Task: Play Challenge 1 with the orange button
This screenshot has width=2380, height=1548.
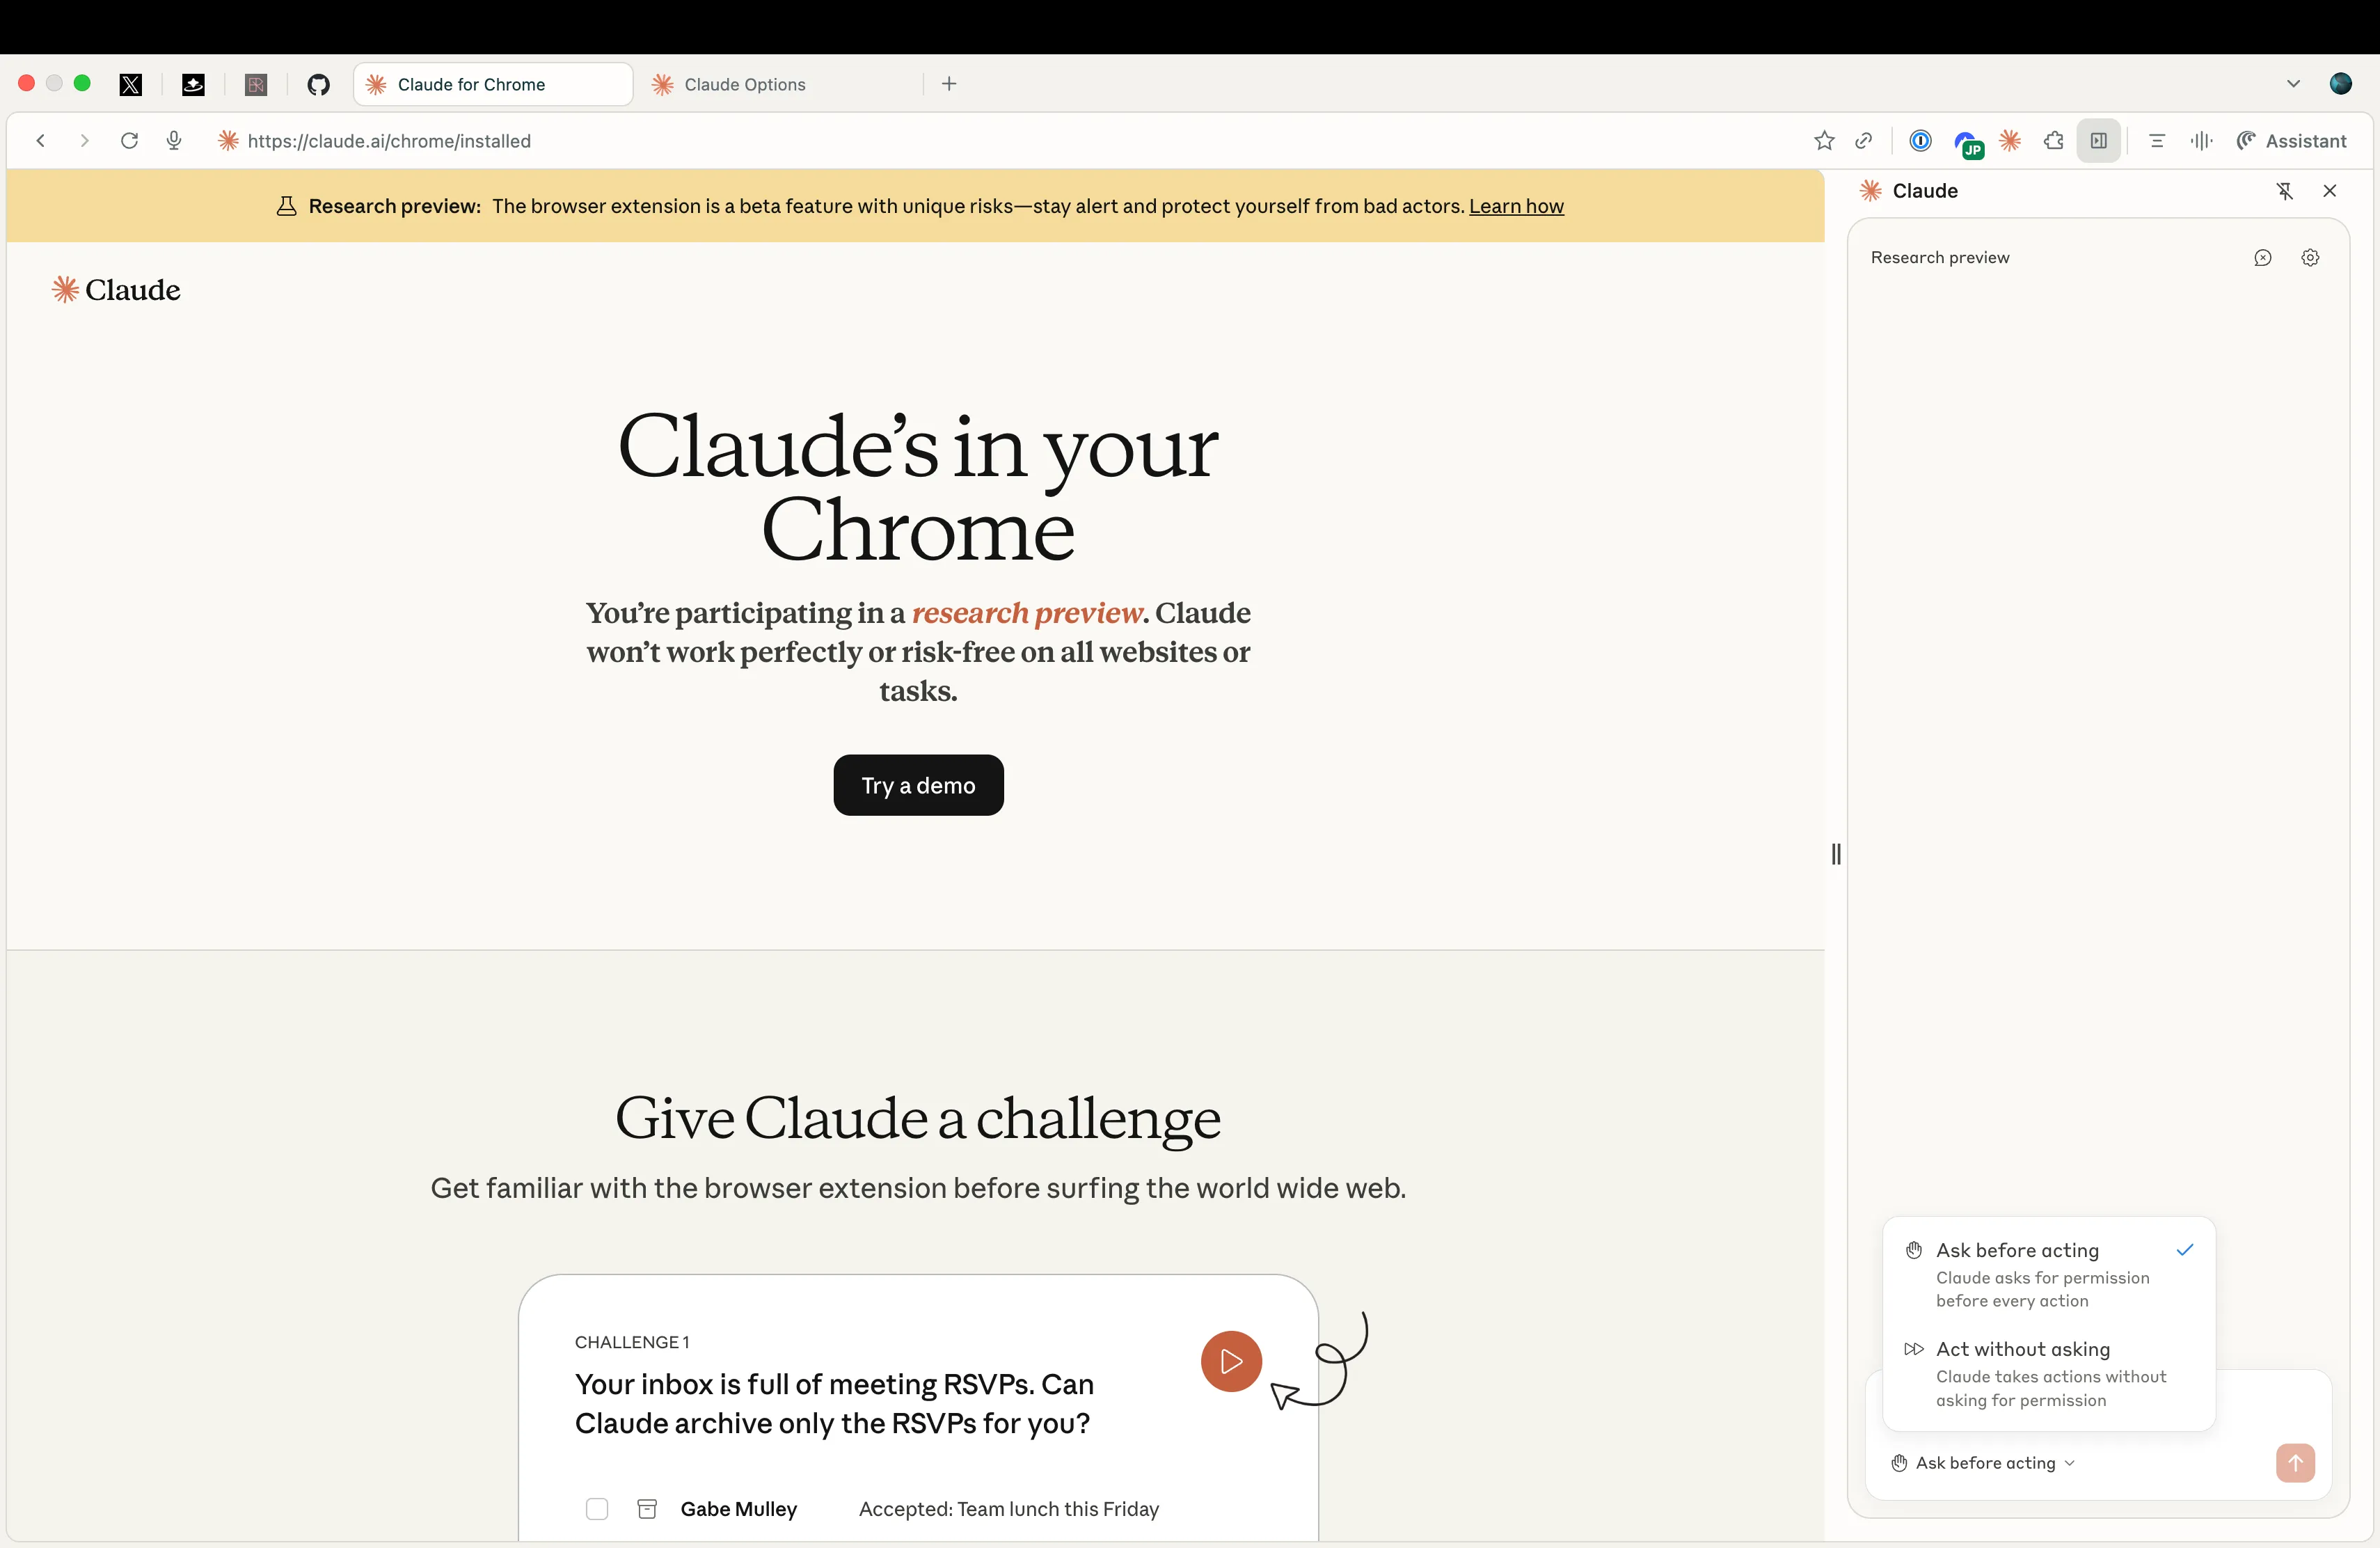Action: tap(1231, 1361)
